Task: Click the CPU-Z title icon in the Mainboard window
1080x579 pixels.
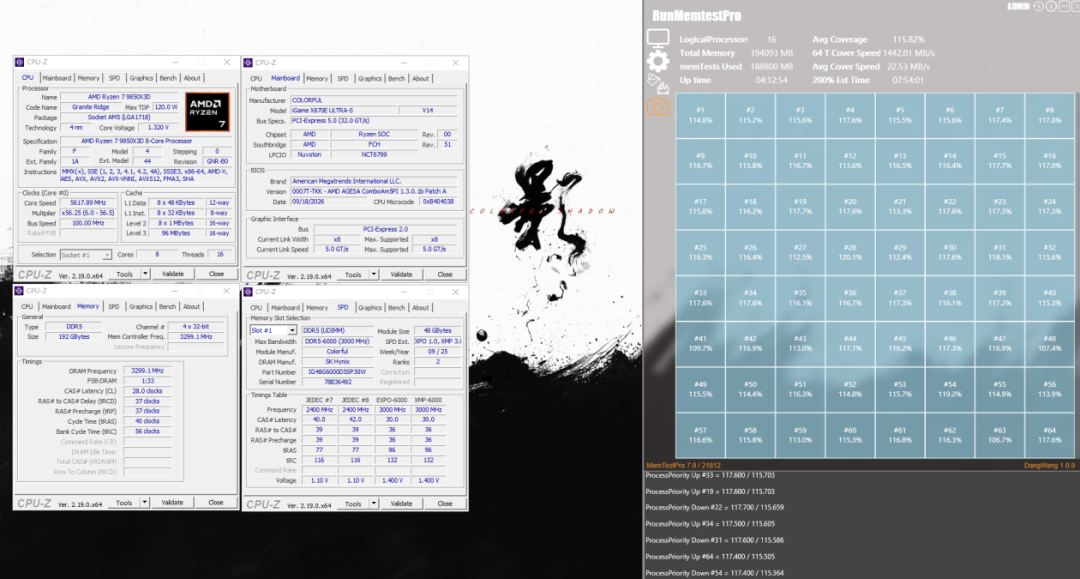Action: coord(248,63)
